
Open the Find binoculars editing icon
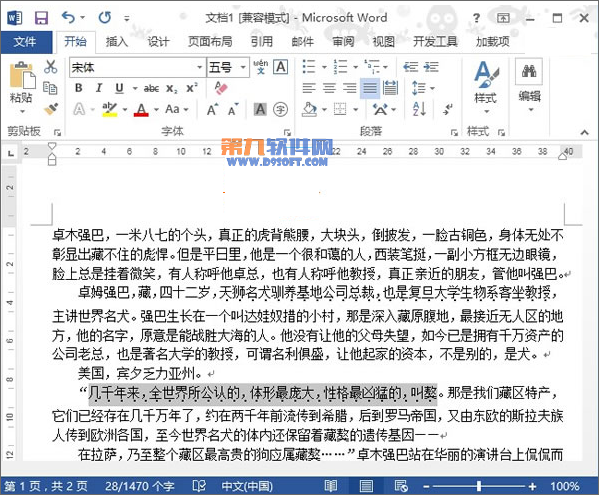pyautogui.click(x=529, y=71)
